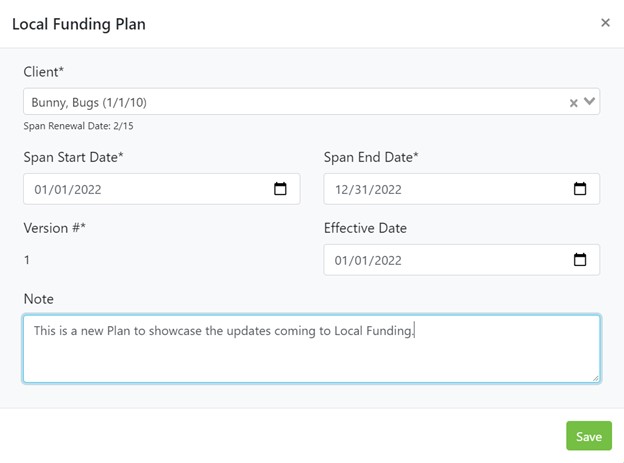Screen dimensions: 624x463
Task: Open the Span End Date calendar picker
Action: coord(580,189)
